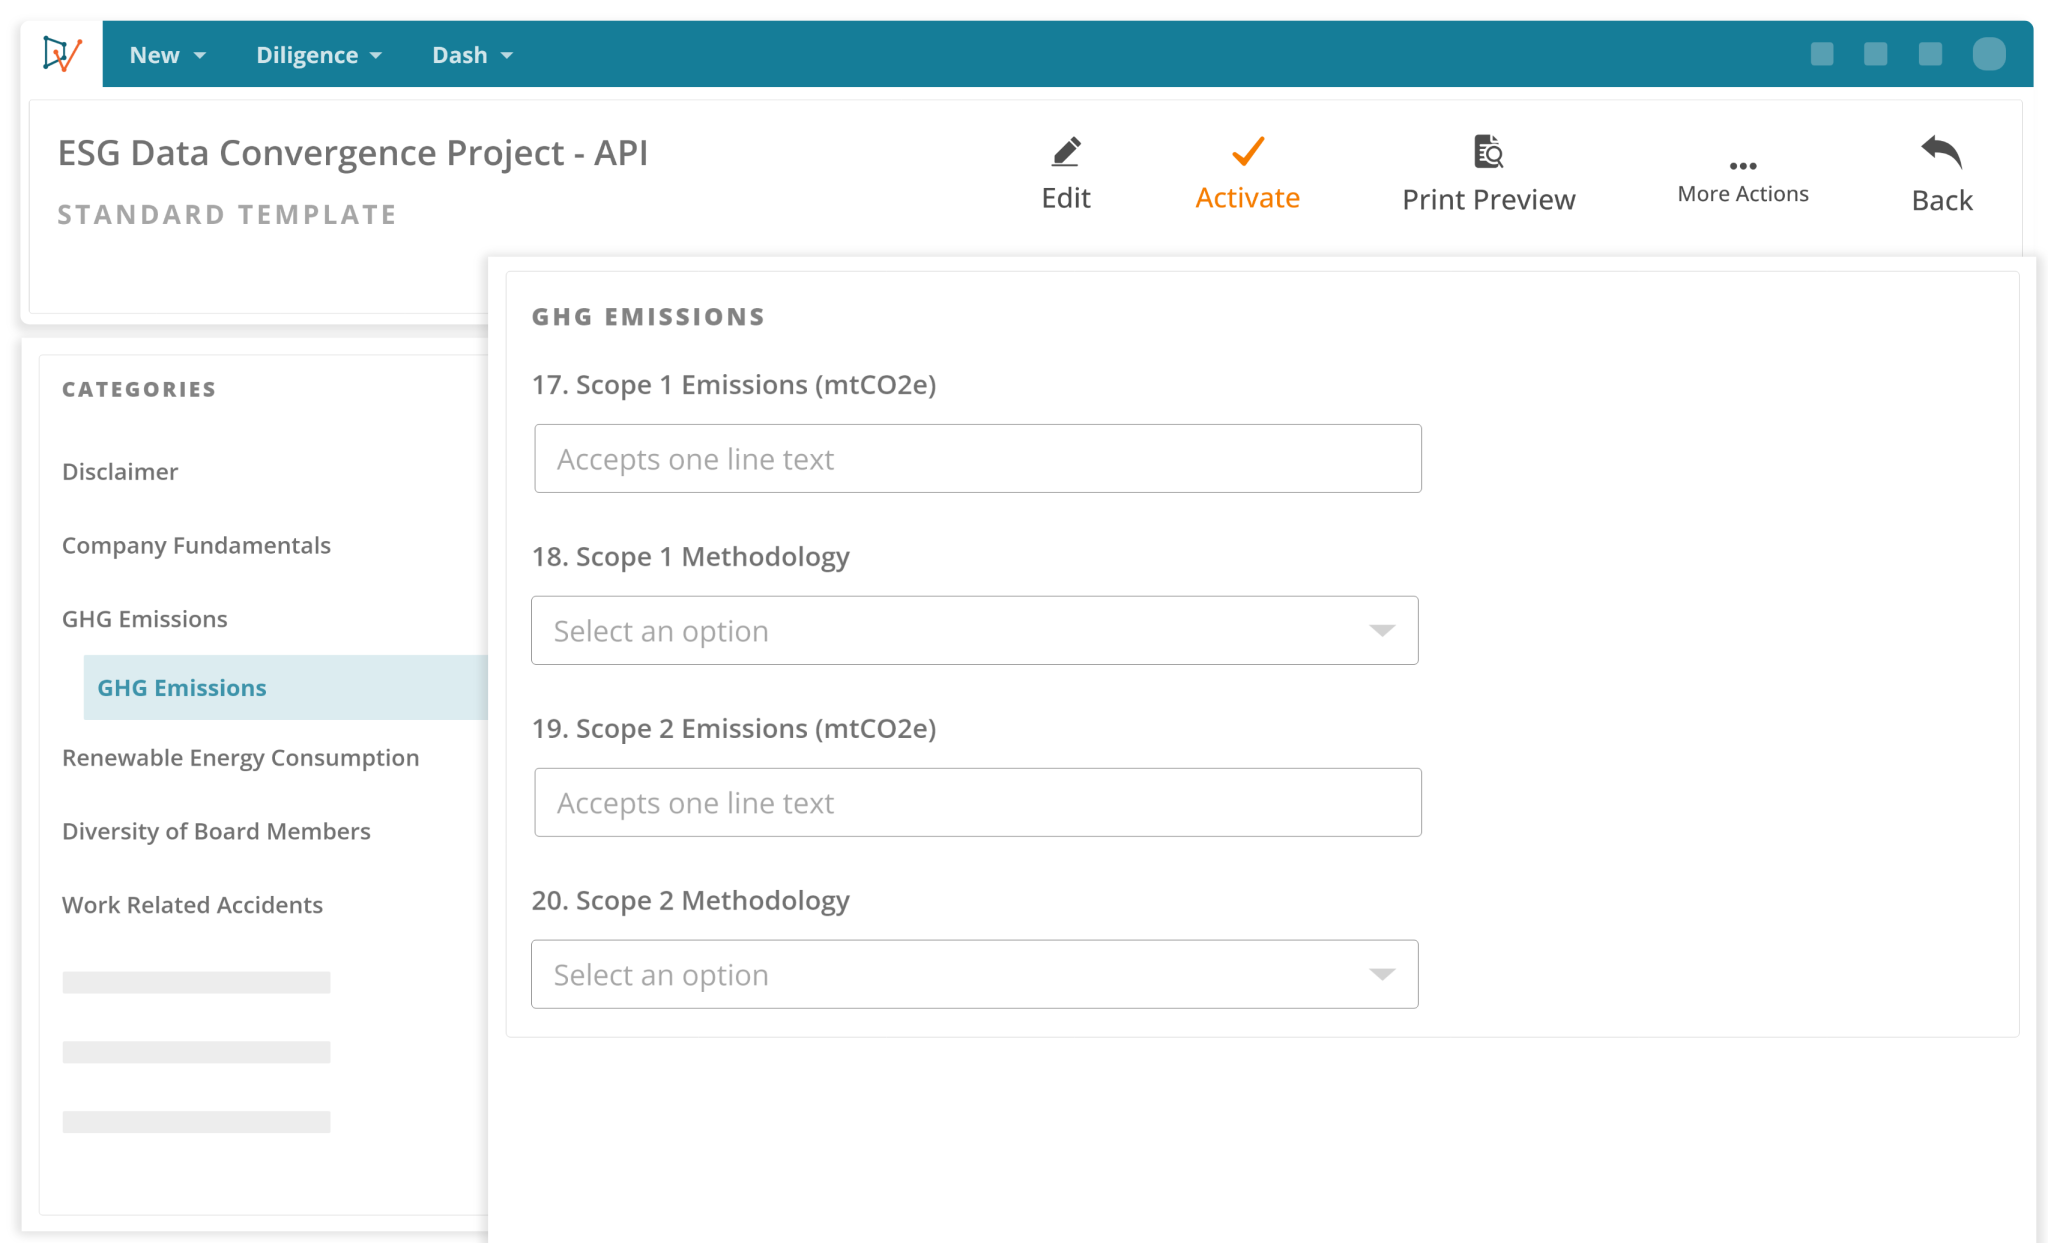Select GHG Emissions in the Categories sidebar

(181, 687)
